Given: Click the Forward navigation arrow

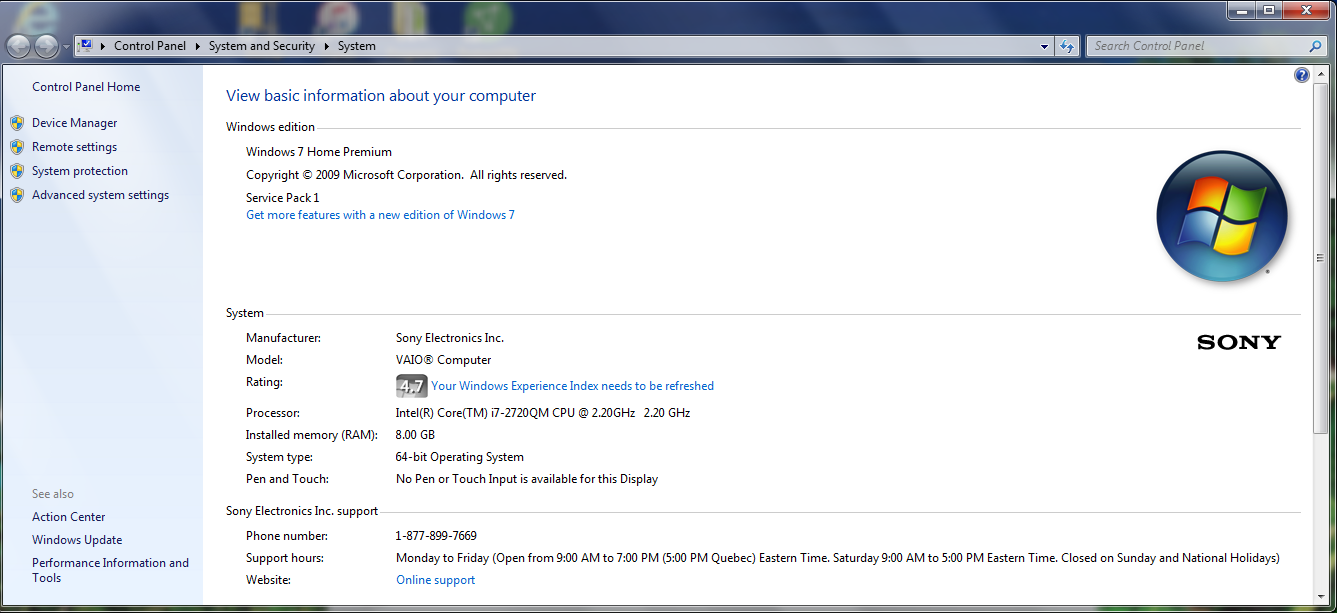Looking at the screenshot, I should coord(46,46).
